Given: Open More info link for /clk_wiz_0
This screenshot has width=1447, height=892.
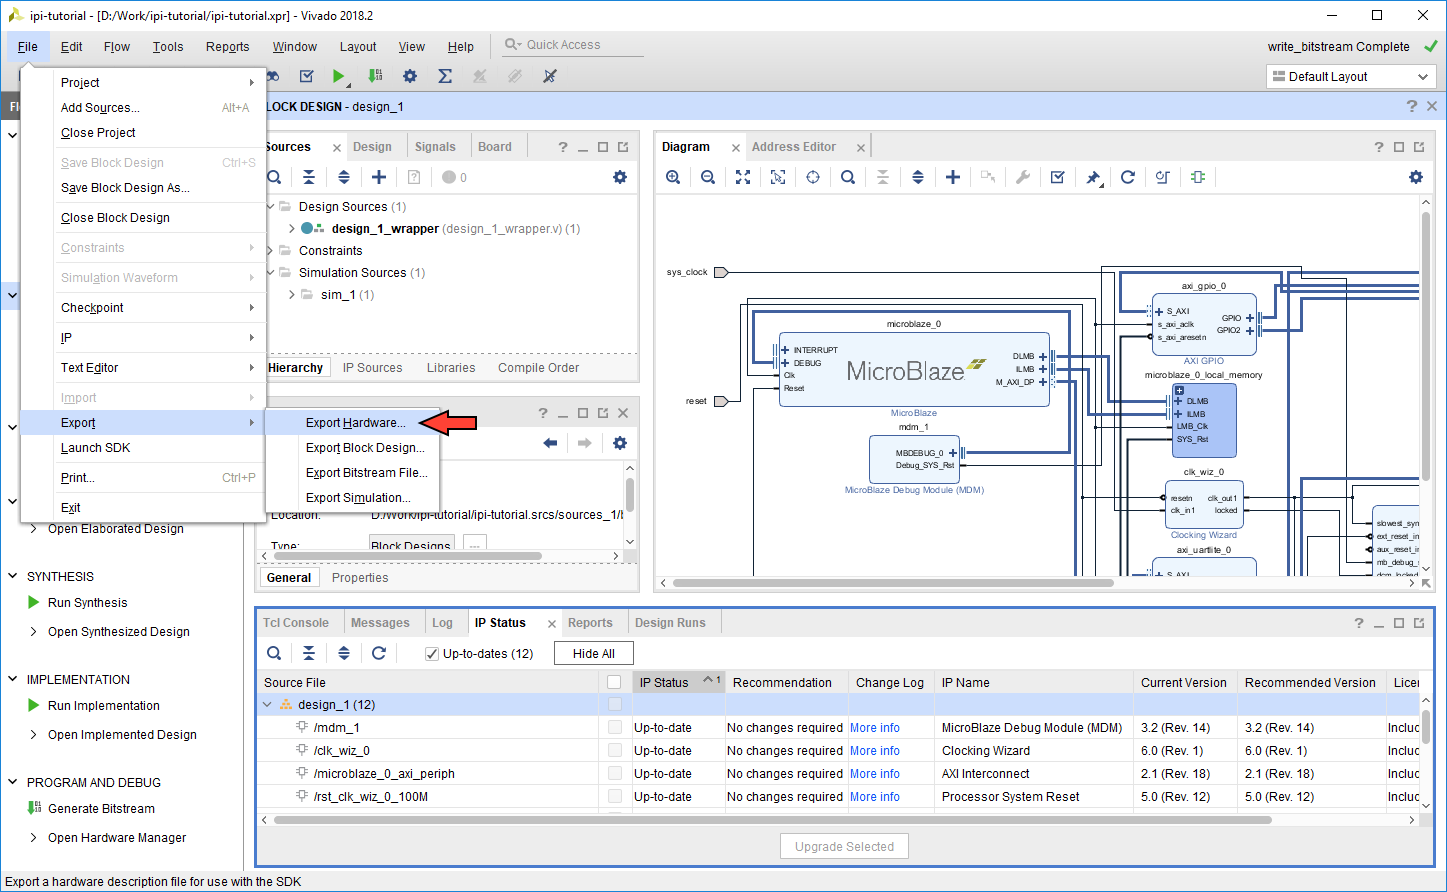Looking at the screenshot, I should pos(875,751).
